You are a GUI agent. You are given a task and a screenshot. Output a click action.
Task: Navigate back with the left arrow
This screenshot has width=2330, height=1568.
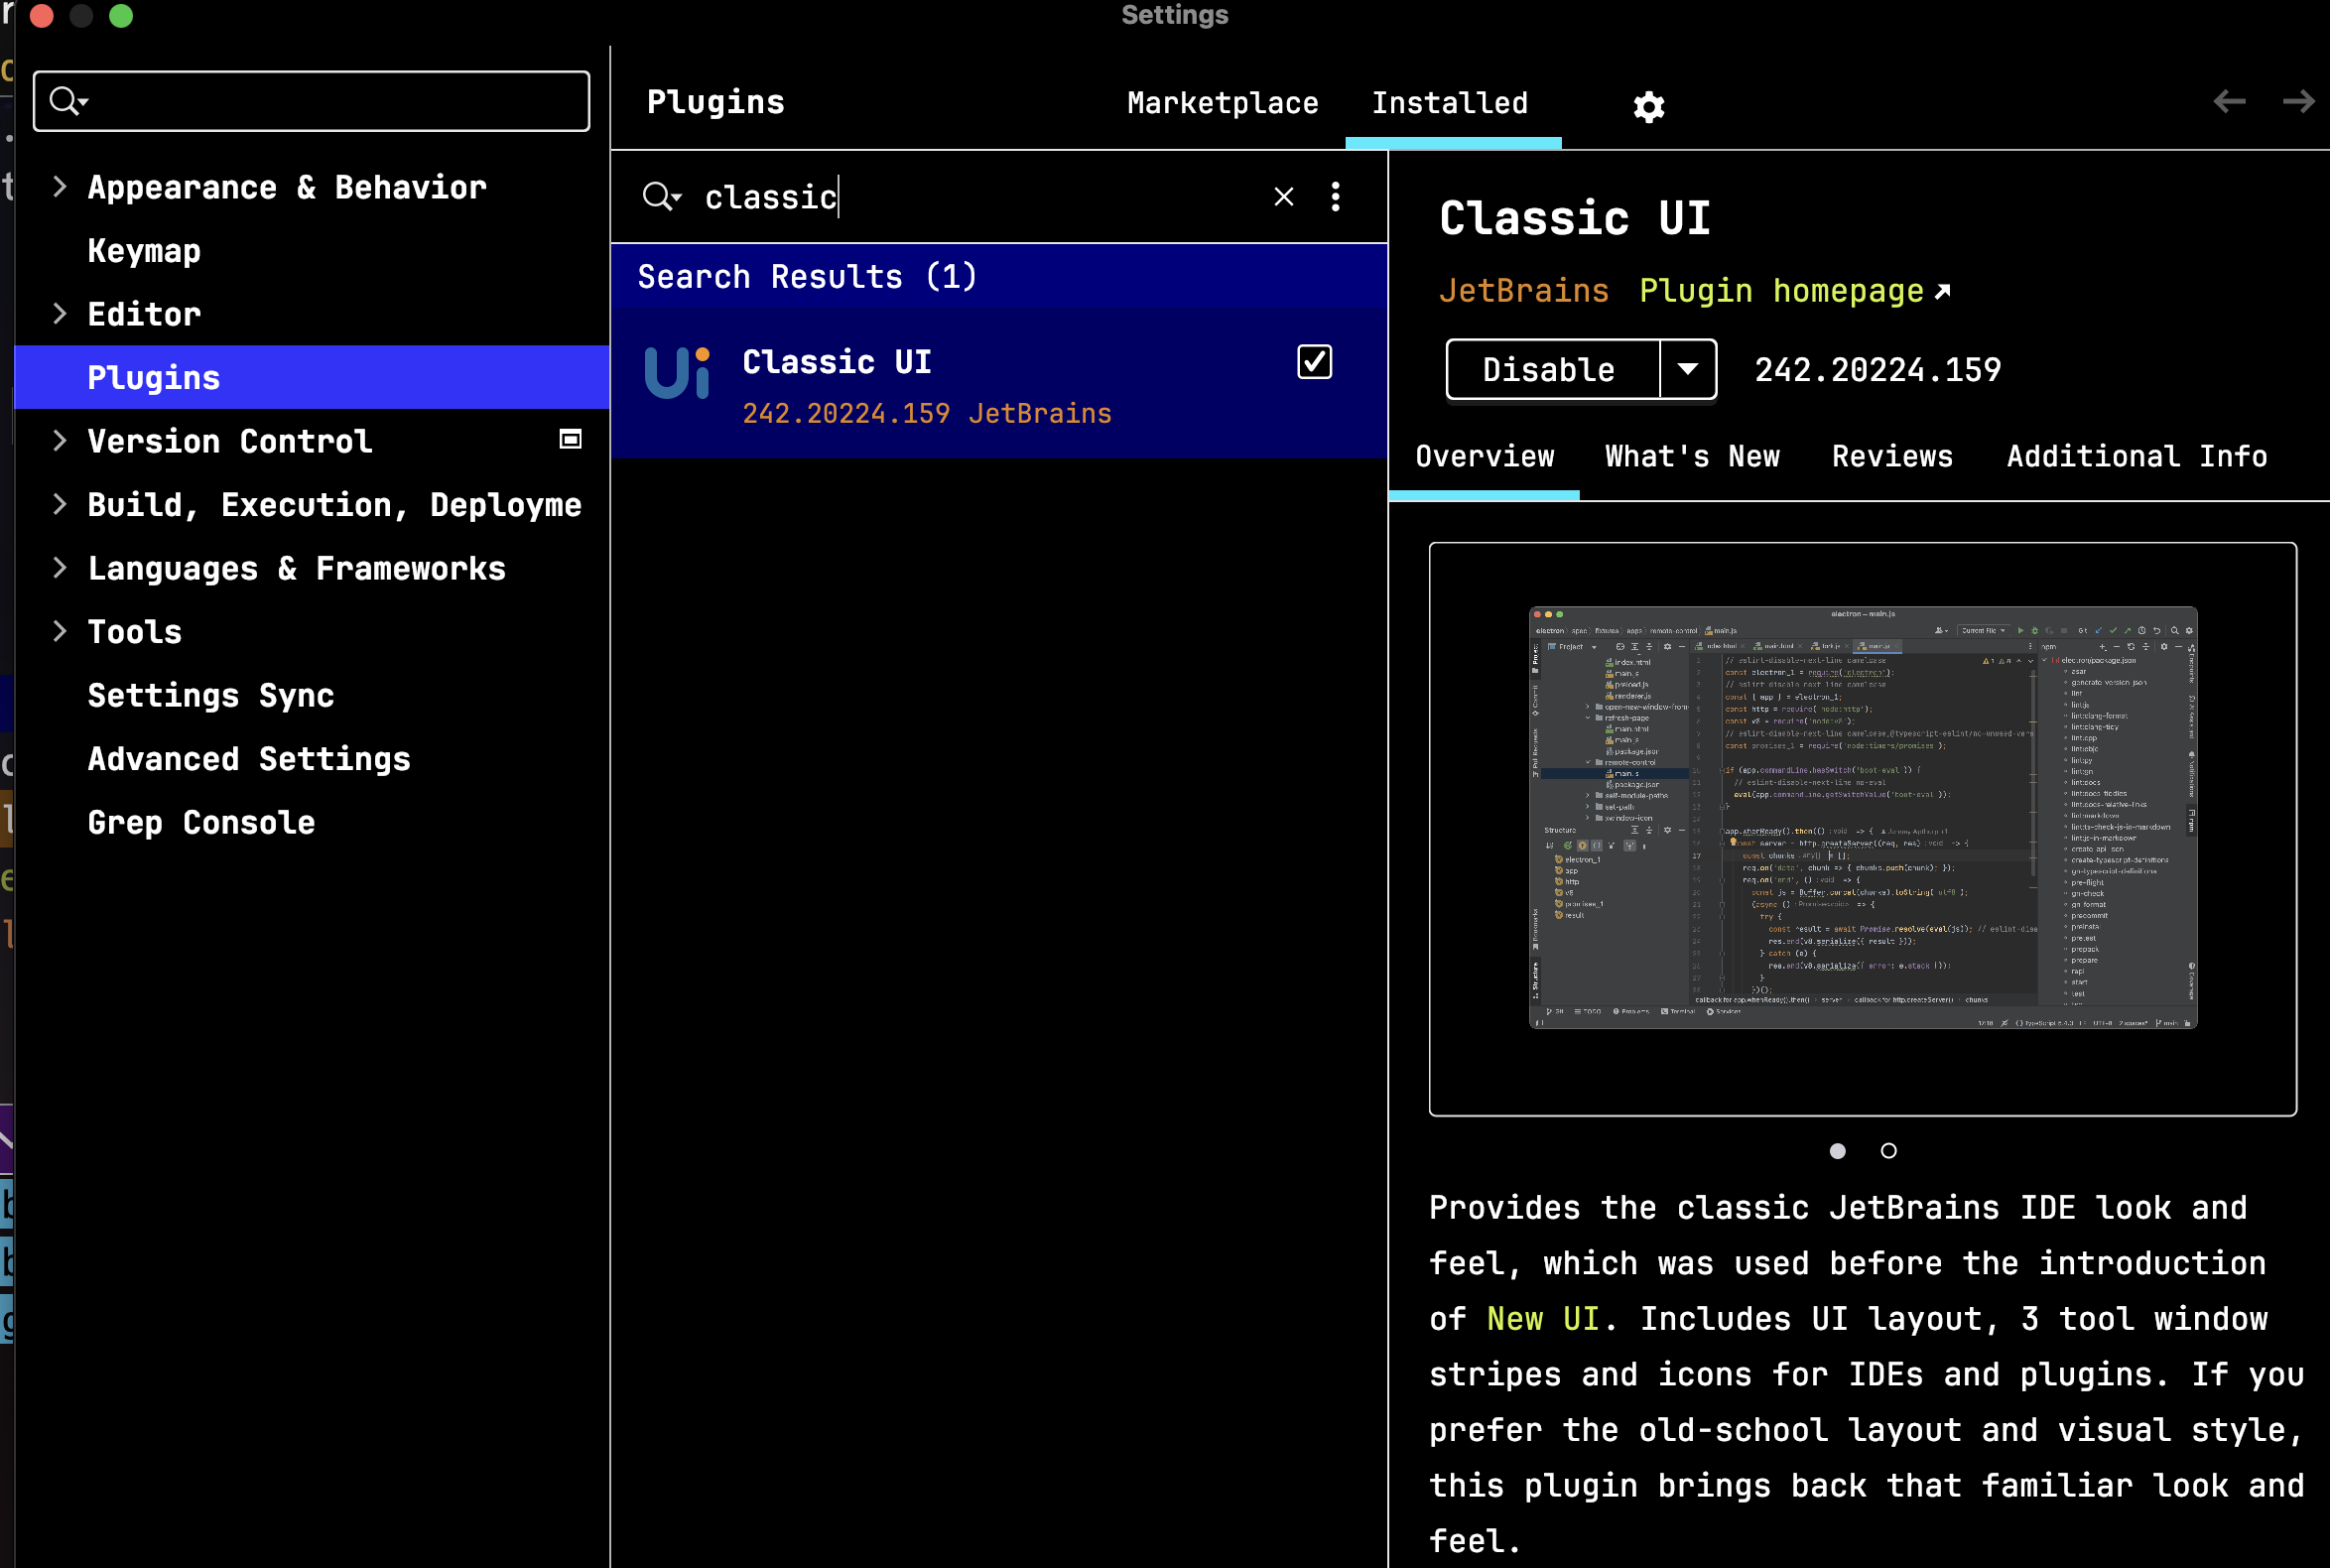coord(2229,101)
